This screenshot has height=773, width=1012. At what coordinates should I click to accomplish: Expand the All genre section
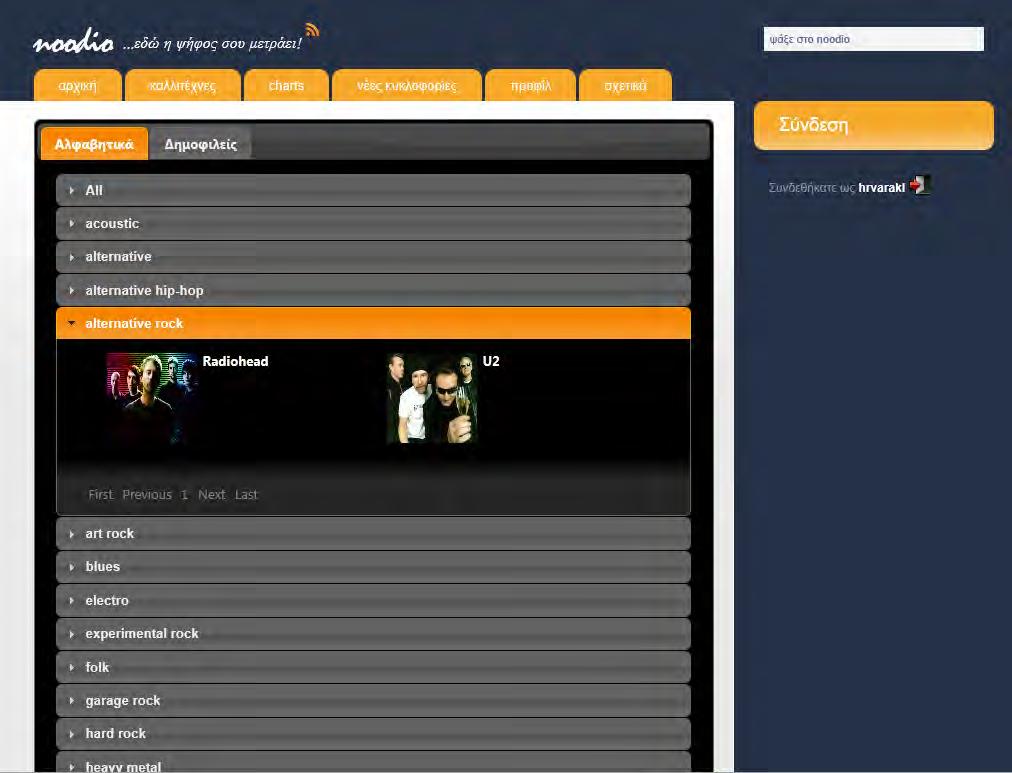point(373,190)
